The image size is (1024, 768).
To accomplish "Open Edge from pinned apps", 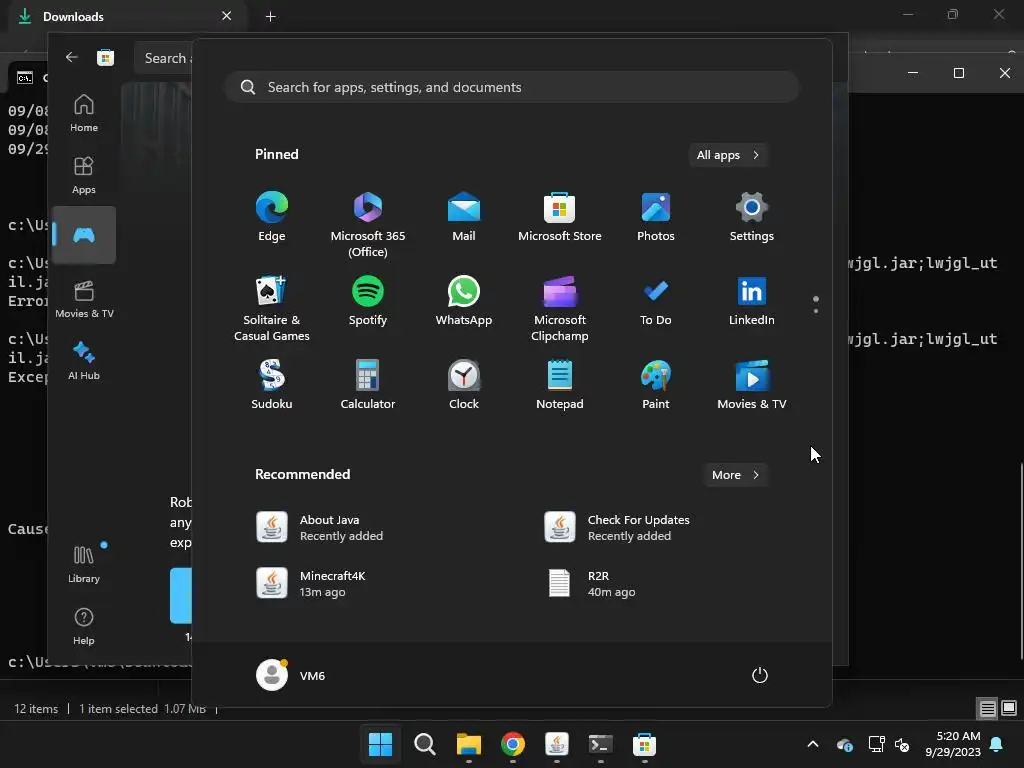I will point(272,217).
